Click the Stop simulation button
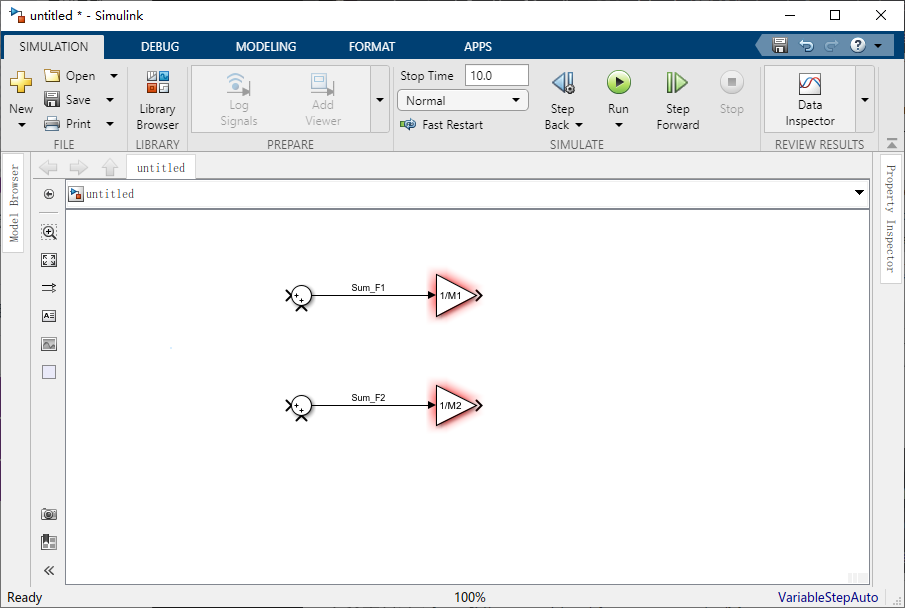 [731, 92]
